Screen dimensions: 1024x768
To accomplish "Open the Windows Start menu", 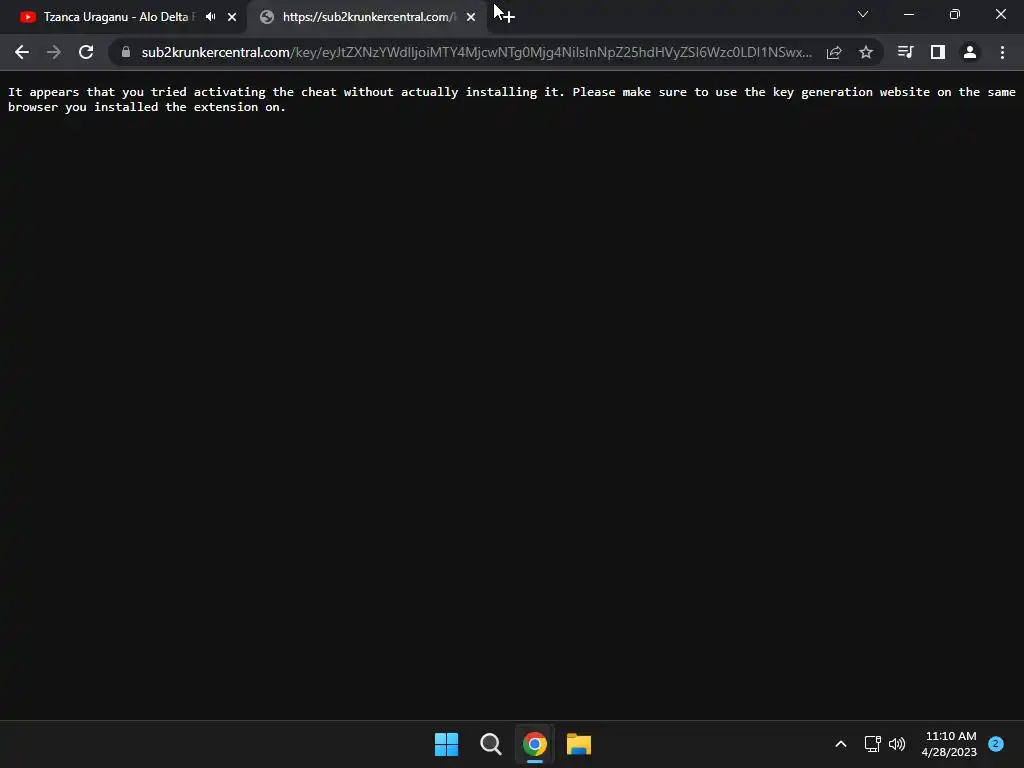I will pos(447,744).
